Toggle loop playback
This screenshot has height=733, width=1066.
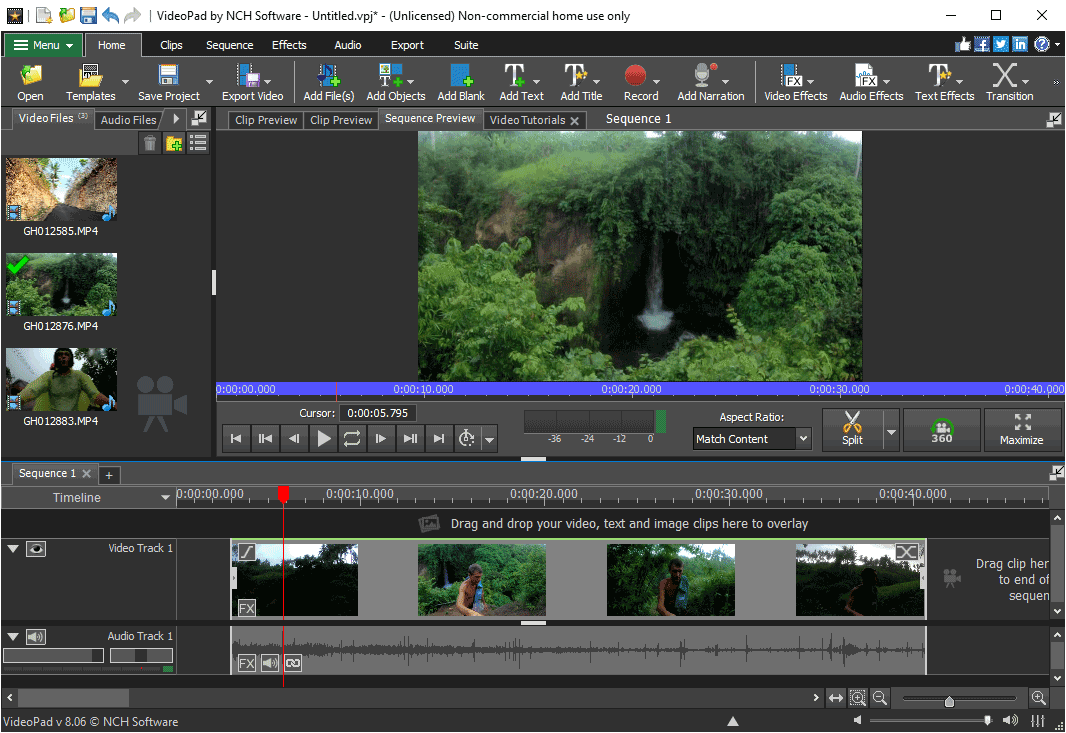351,439
